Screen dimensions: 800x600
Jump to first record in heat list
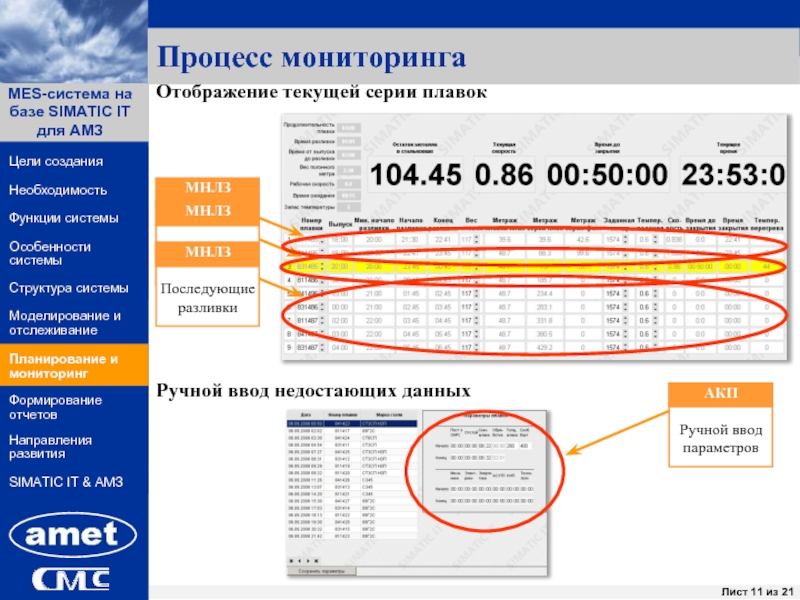[x=291, y=561]
